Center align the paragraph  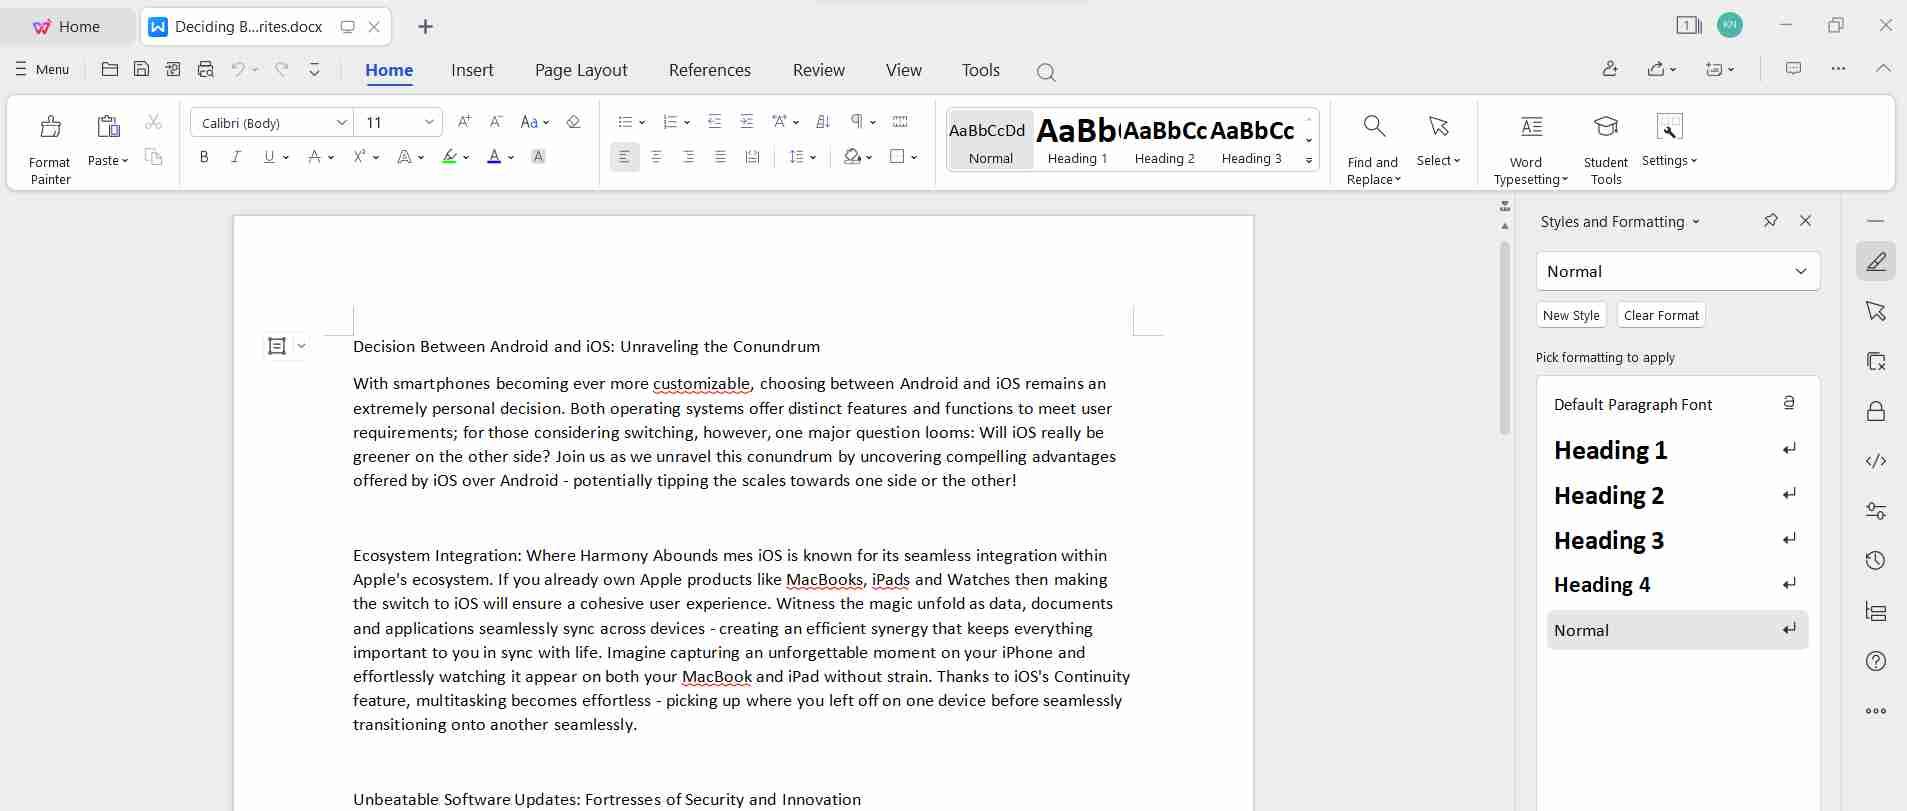[x=656, y=157]
